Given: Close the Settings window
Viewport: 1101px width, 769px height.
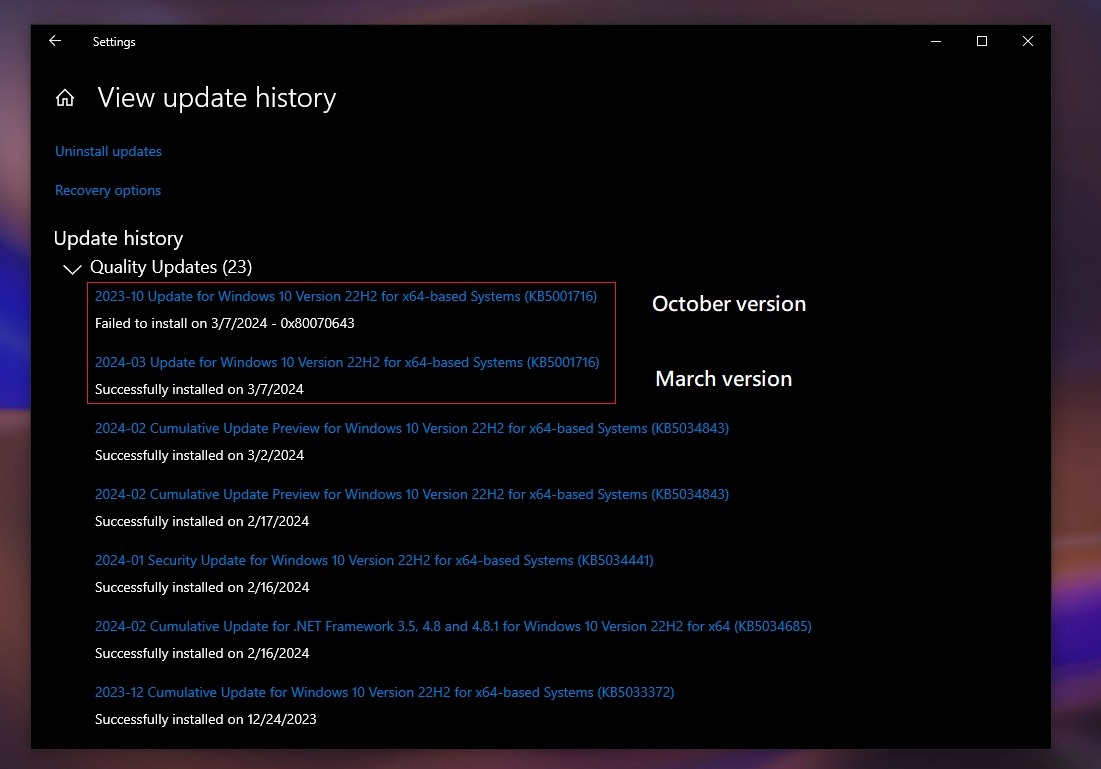Looking at the screenshot, I should pos(1027,41).
